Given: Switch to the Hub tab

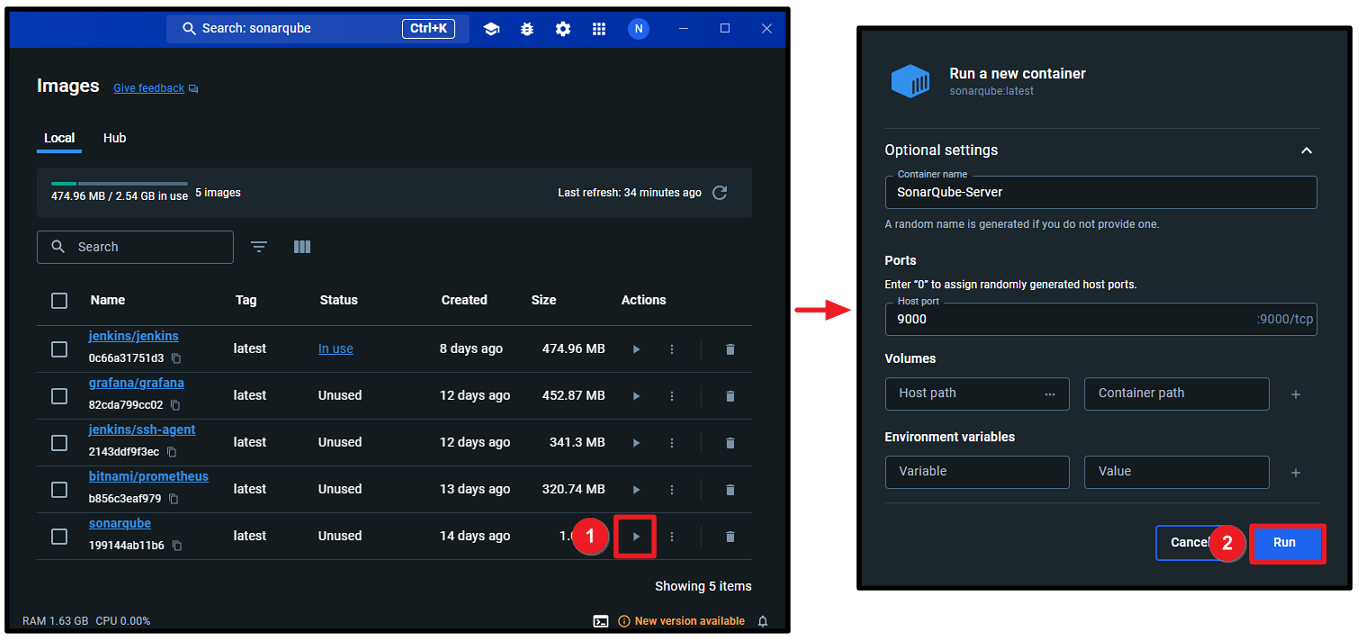Looking at the screenshot, I should click(x=115, y=138).
